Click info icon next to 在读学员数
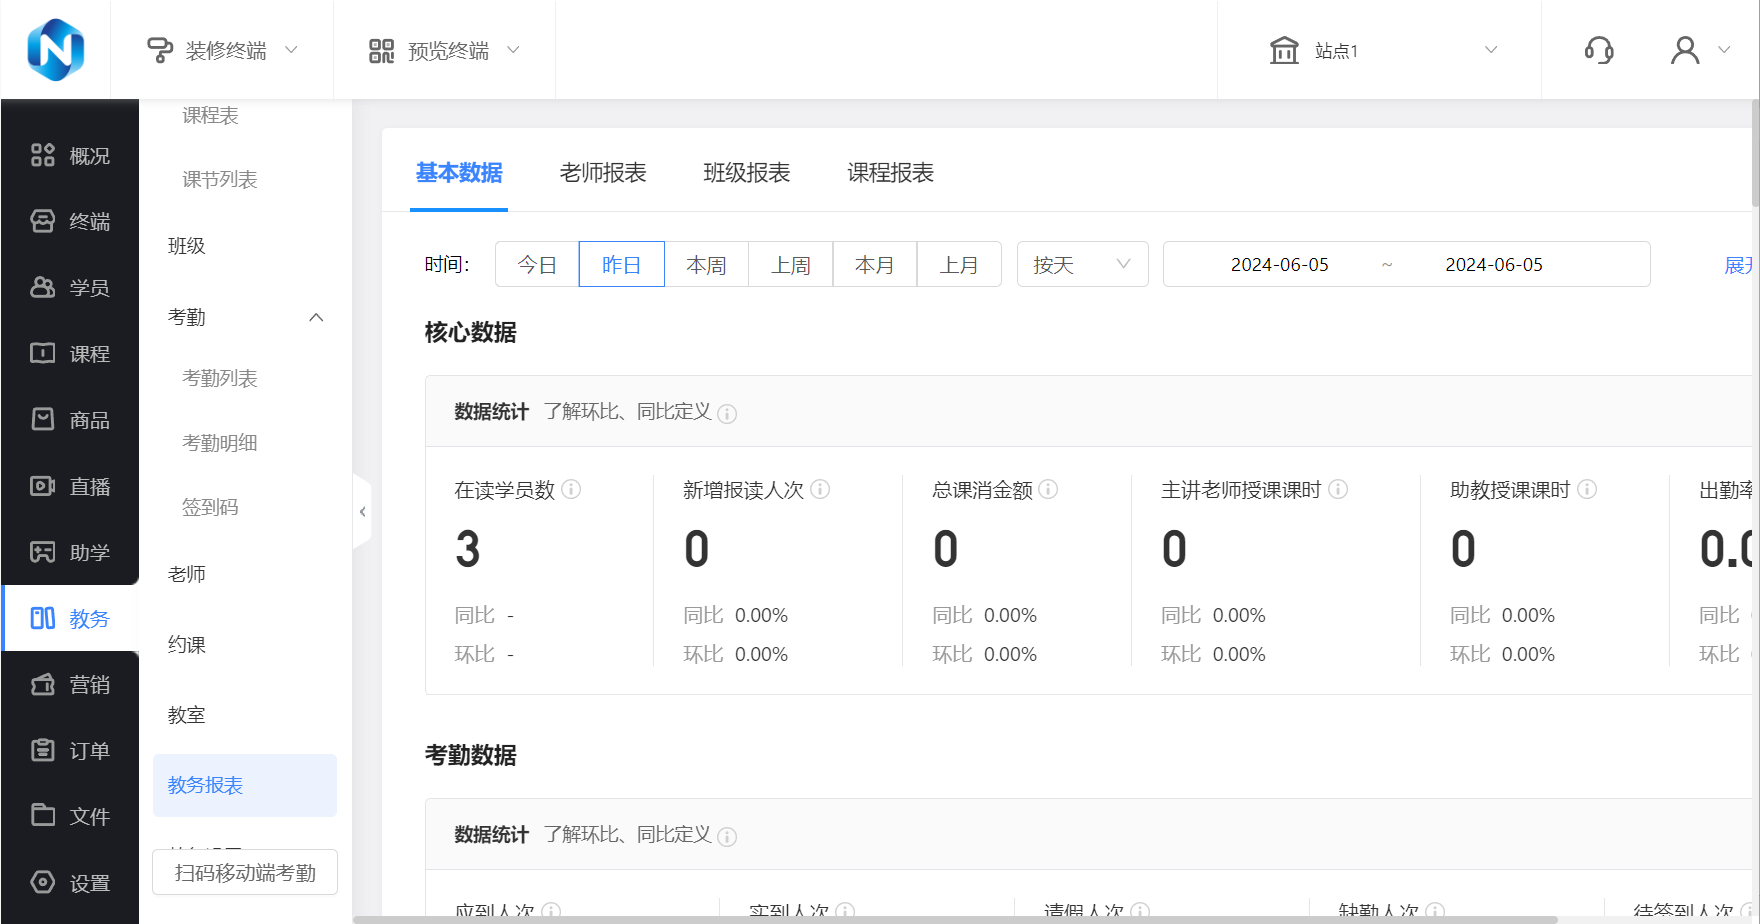 (571, 489)
